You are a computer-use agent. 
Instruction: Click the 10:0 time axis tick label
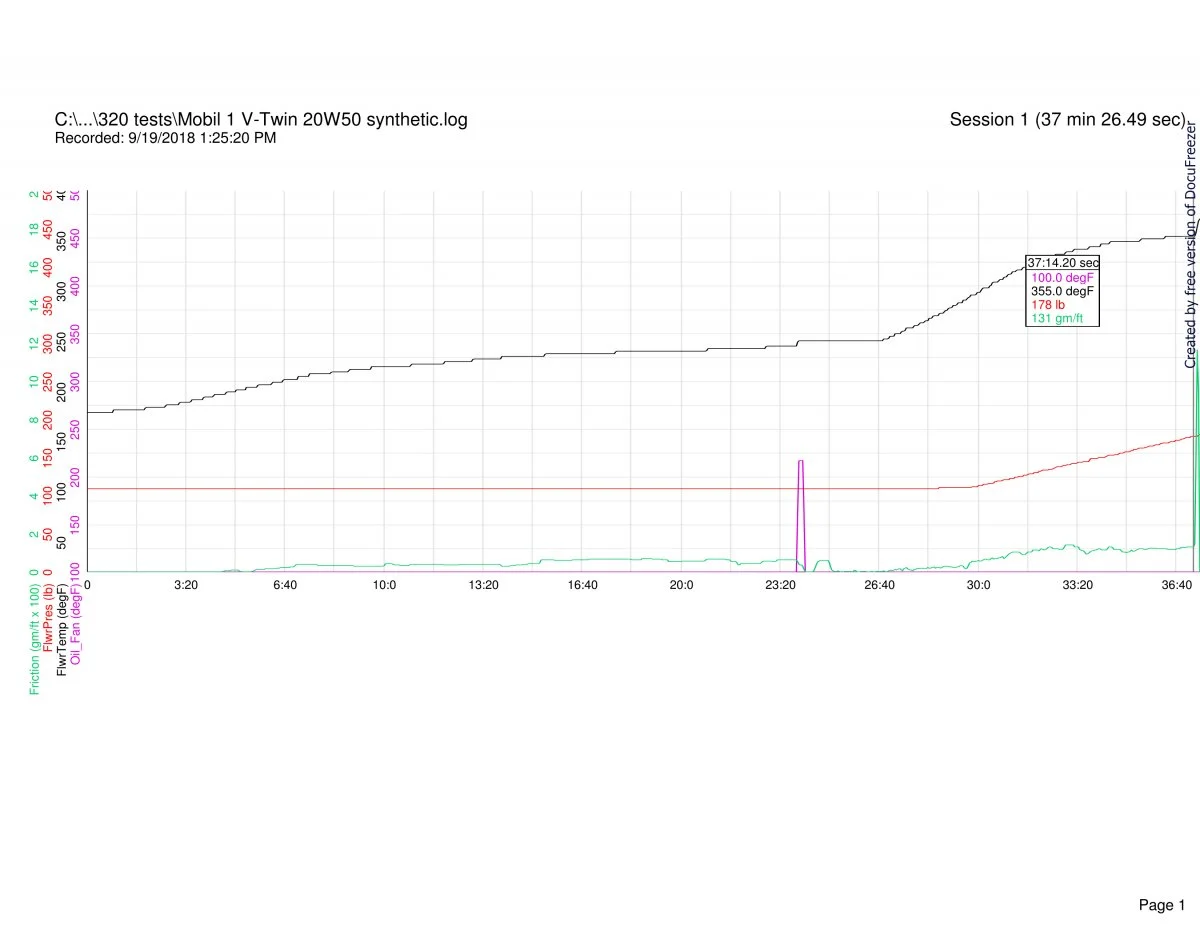384,584
